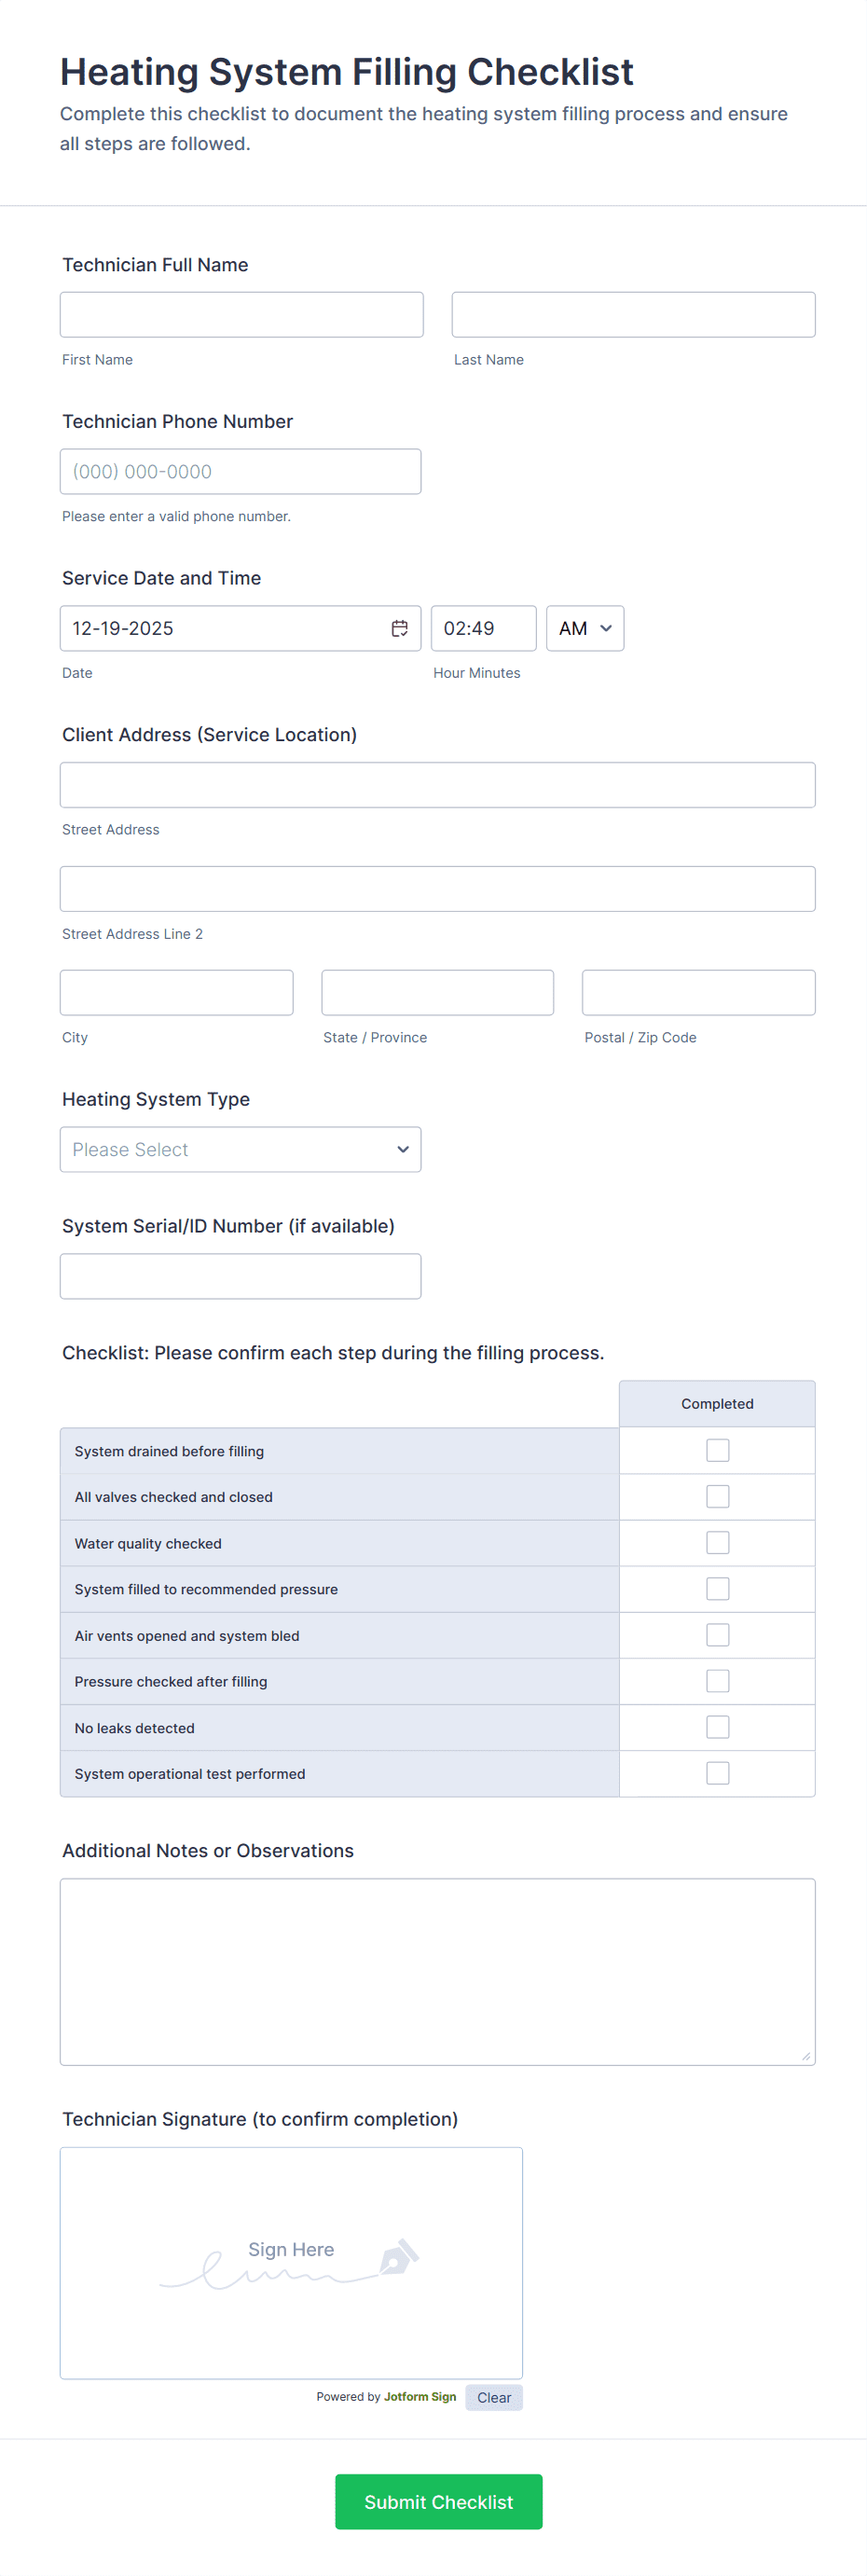The width and height of the screenshot is (867, 2576).
Task: Click the pen icon in signature box
Action: (399, 2256)
